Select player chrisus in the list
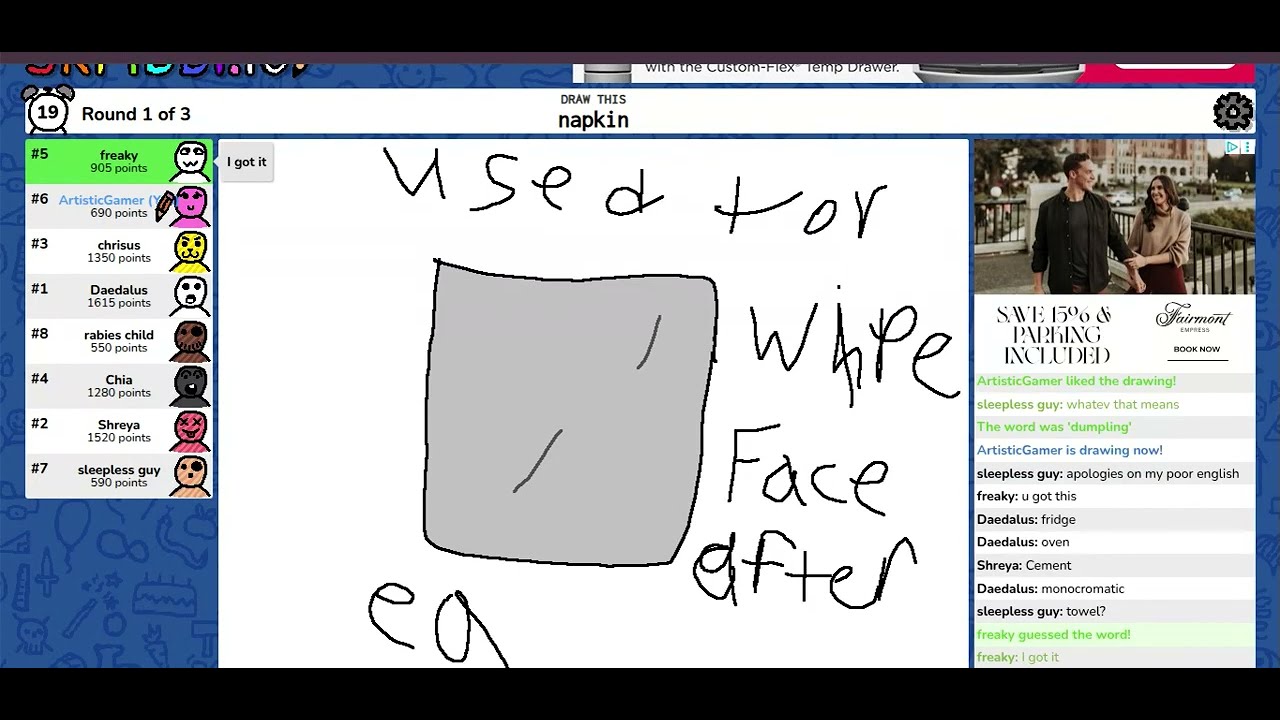The width and height of the screenshot is (1280, 720). pyautogui.click(x=119, y=250)
